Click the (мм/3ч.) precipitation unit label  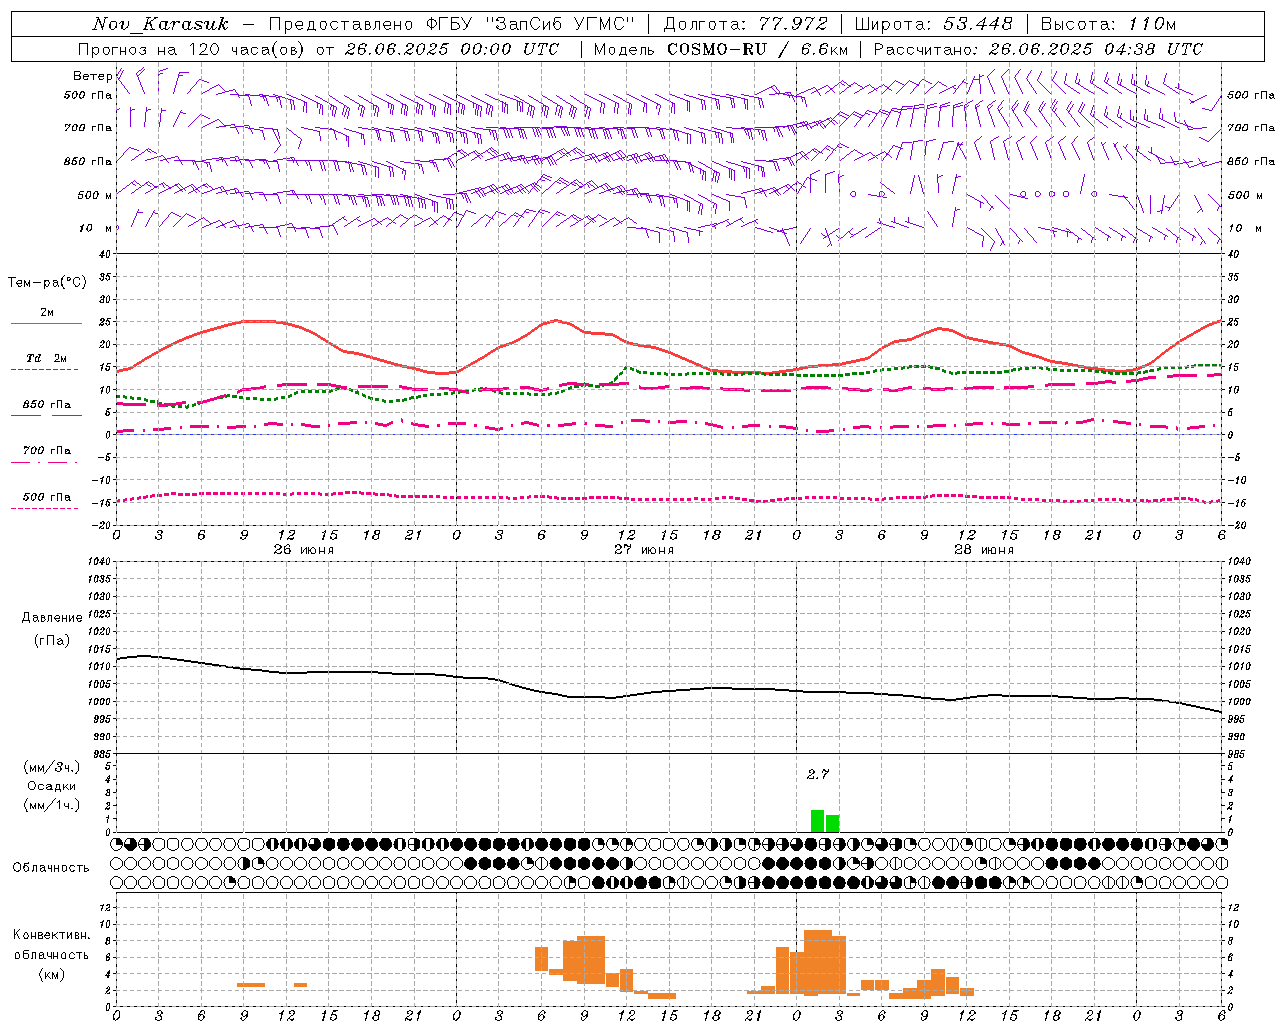[52, 767]
